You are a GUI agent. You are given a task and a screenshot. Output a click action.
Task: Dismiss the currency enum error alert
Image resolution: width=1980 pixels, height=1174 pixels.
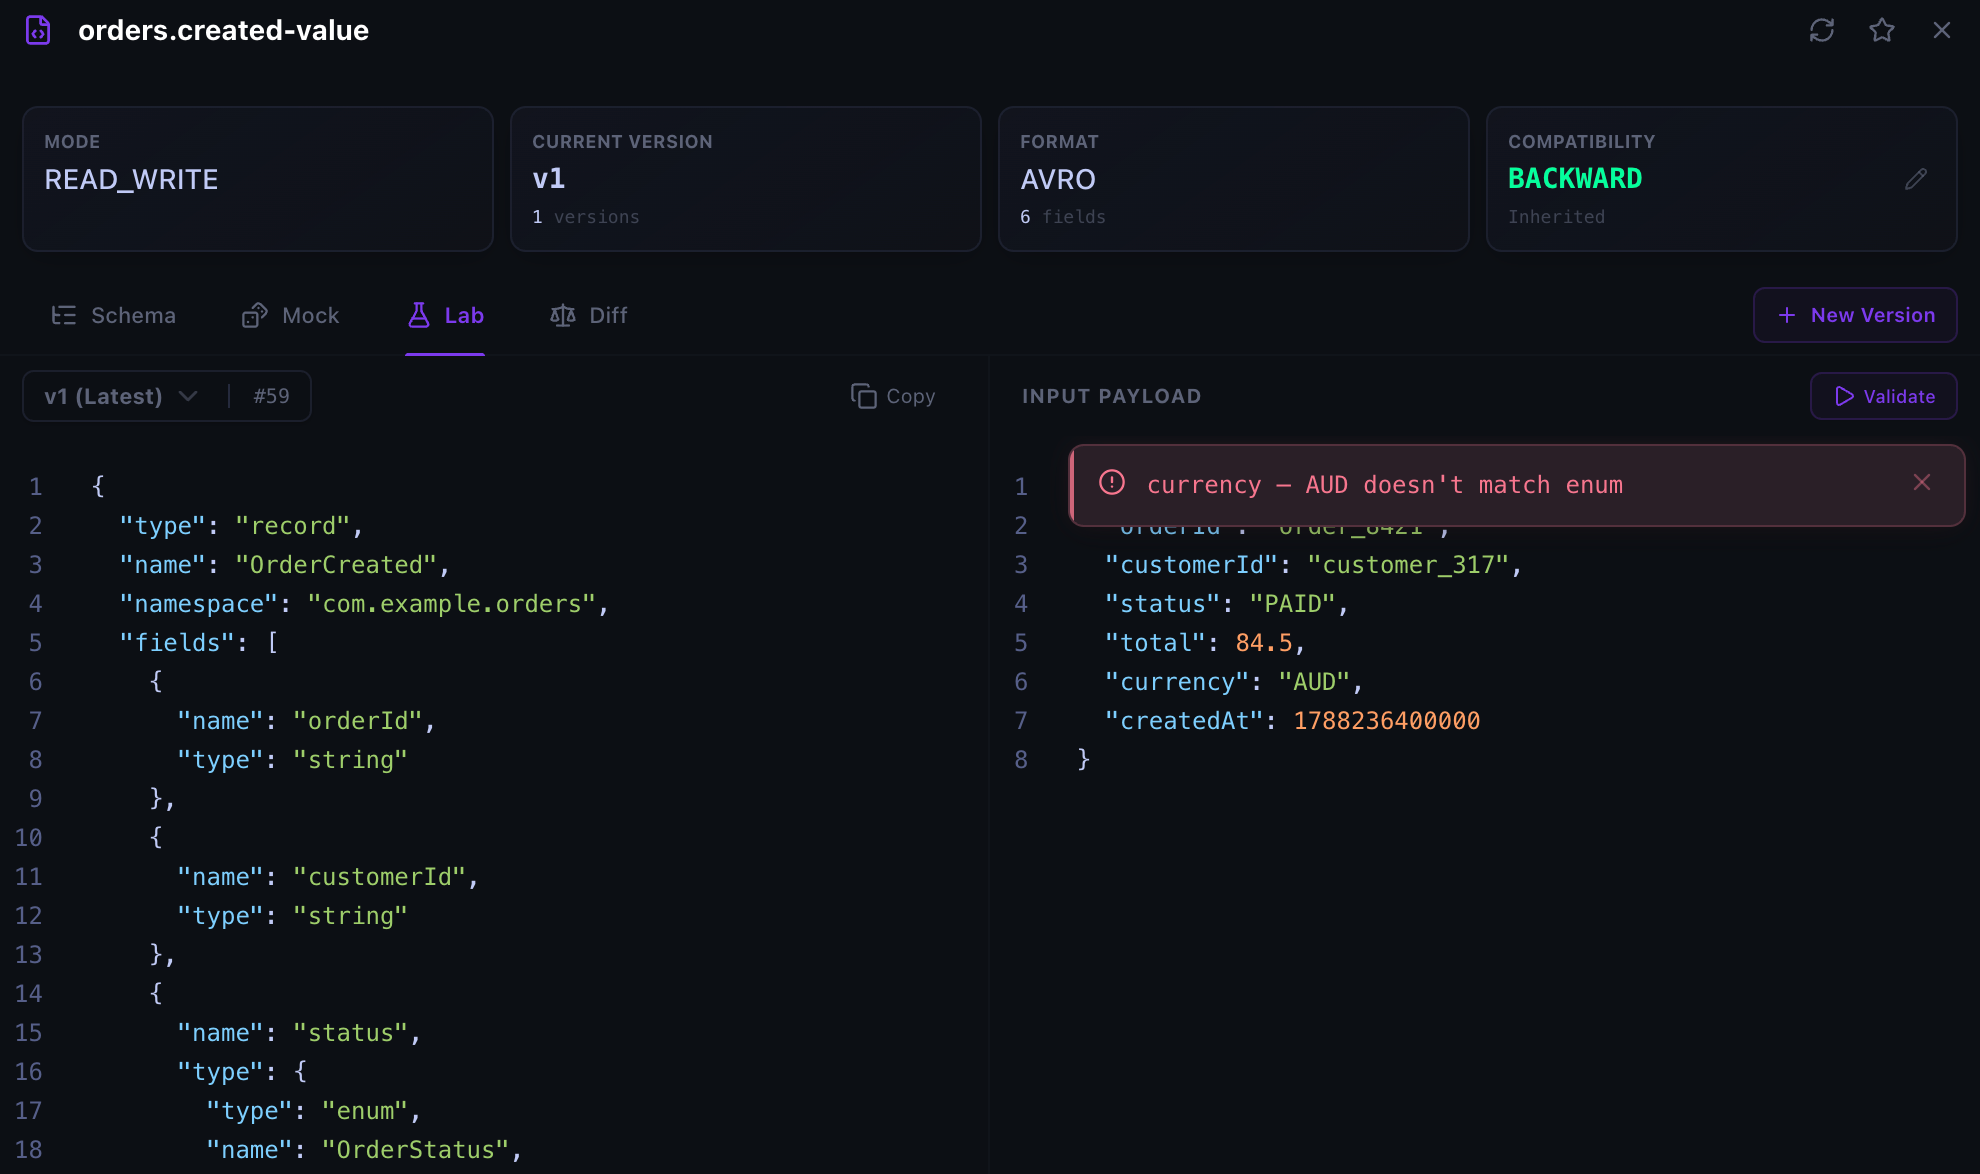tap(1922, 482)
